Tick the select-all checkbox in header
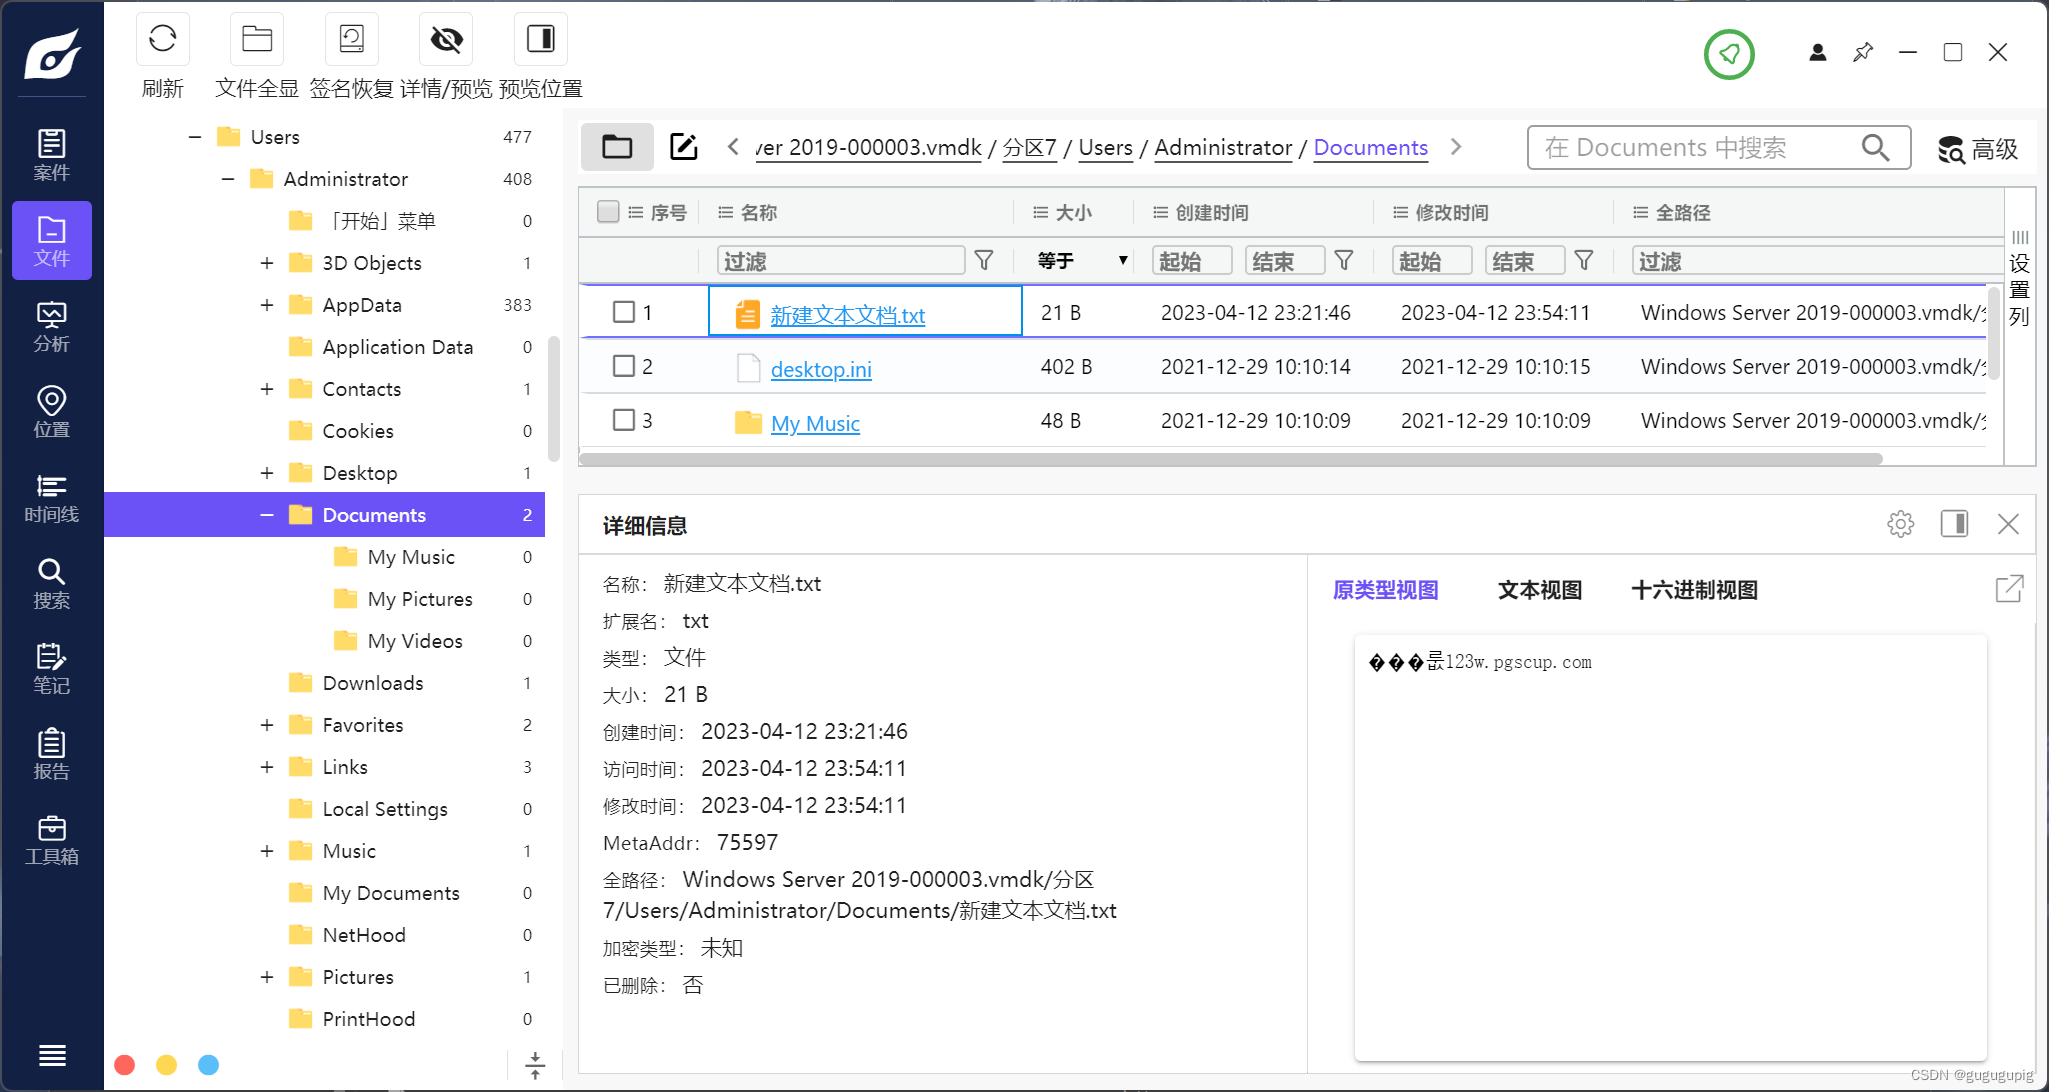 point(607,211)
